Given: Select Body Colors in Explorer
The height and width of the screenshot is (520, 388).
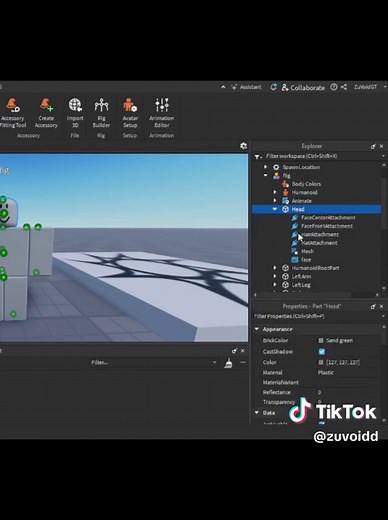Looking at the screenshot, I should (x=306, y=184).
